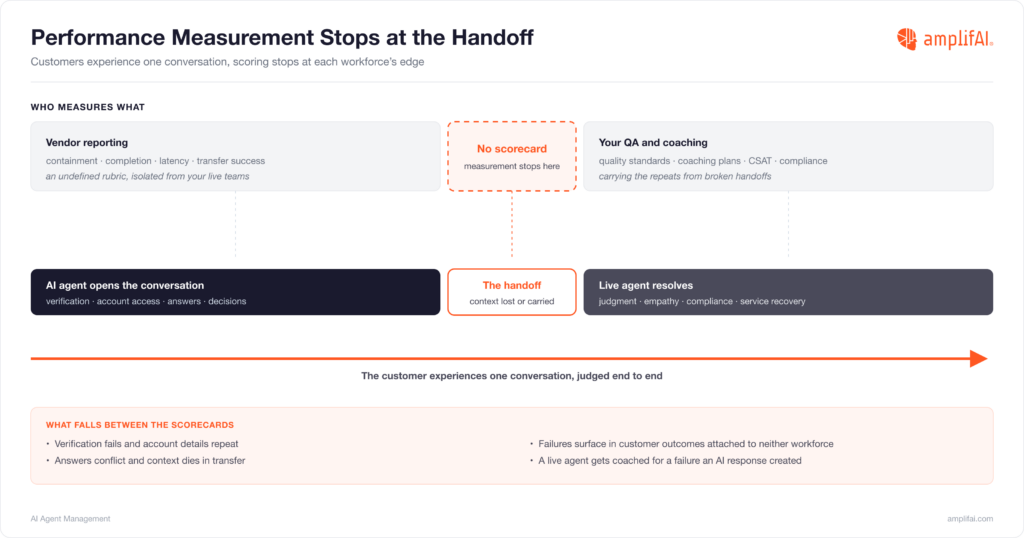Click the orange dotted connector below No scorecard
The height and width of the screenshot is (538, 1024).
(512, 224)
